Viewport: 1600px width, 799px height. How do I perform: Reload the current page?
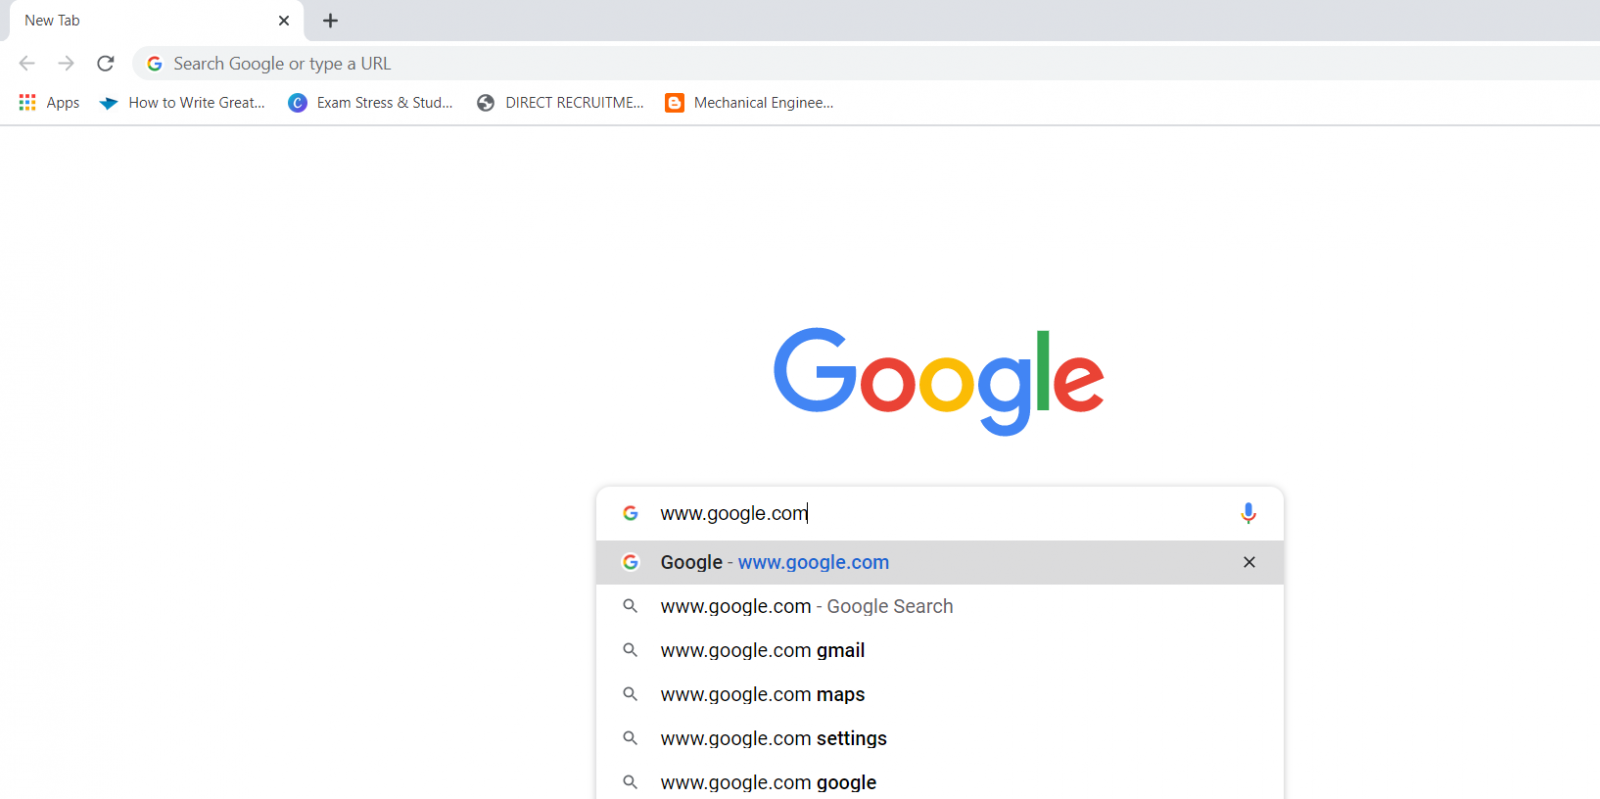pyautogui.click(x=105, y=63)
